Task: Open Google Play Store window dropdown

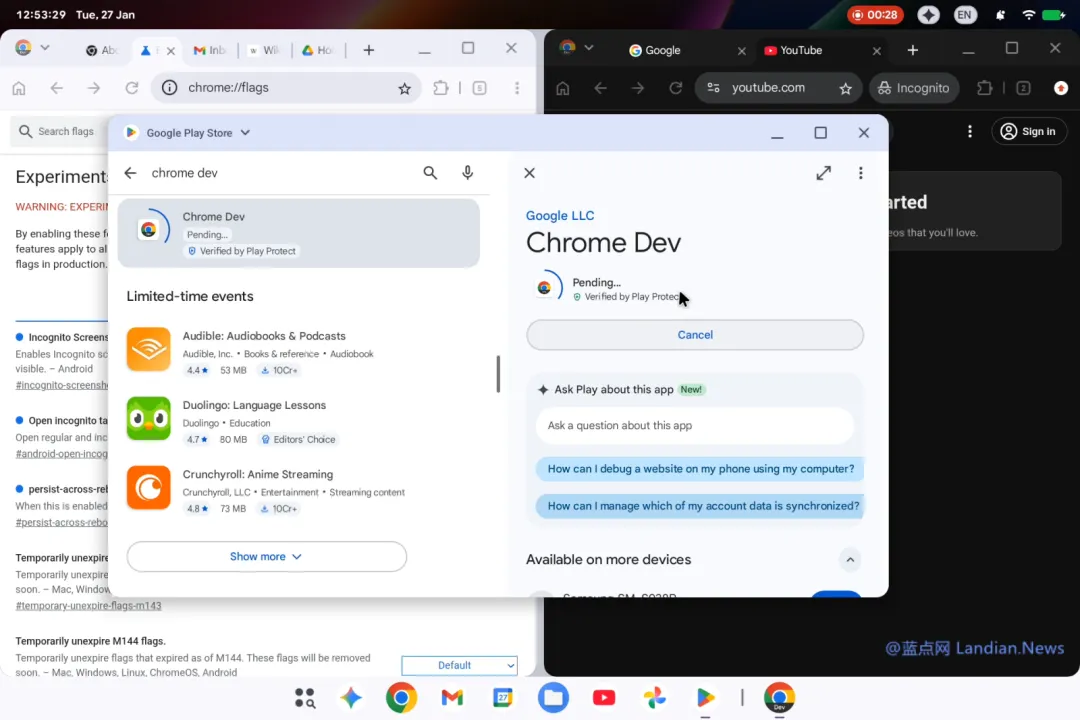Action: point(245,132)
